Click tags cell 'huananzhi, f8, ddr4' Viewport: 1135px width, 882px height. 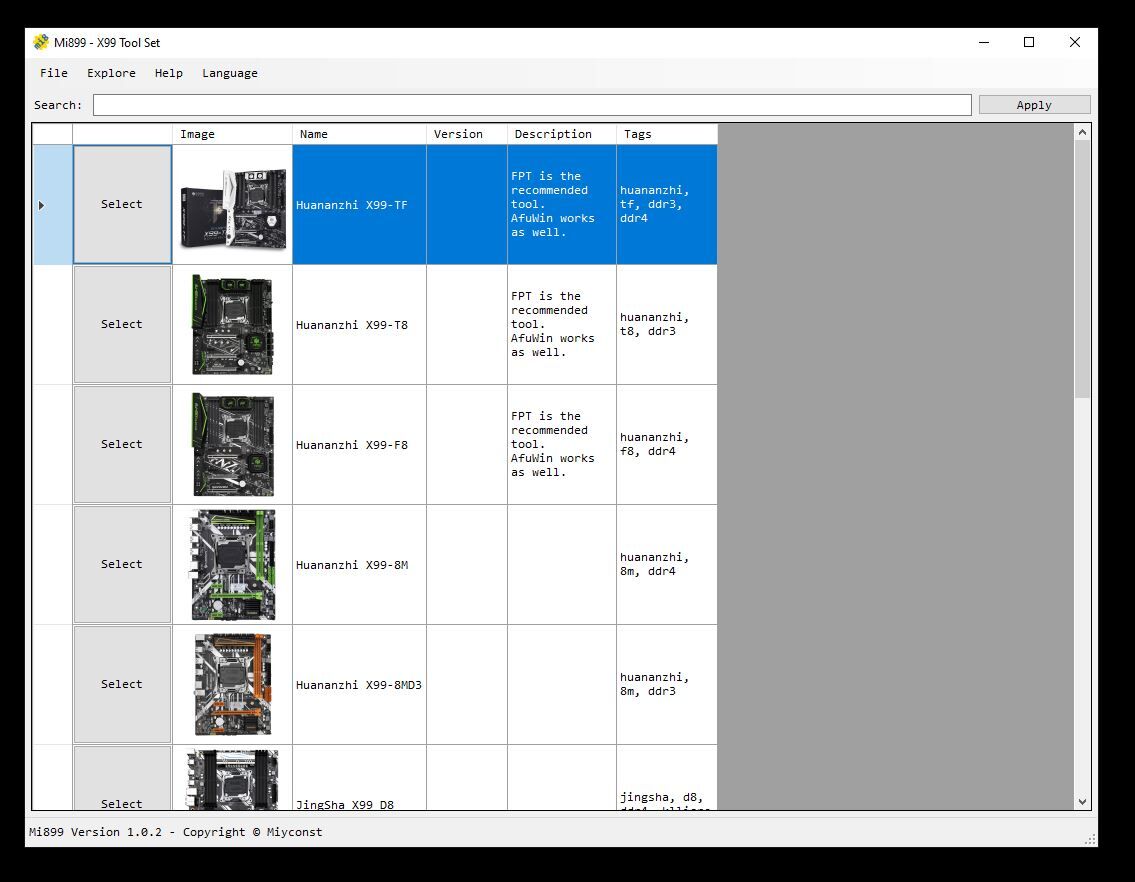click(667, 445)
